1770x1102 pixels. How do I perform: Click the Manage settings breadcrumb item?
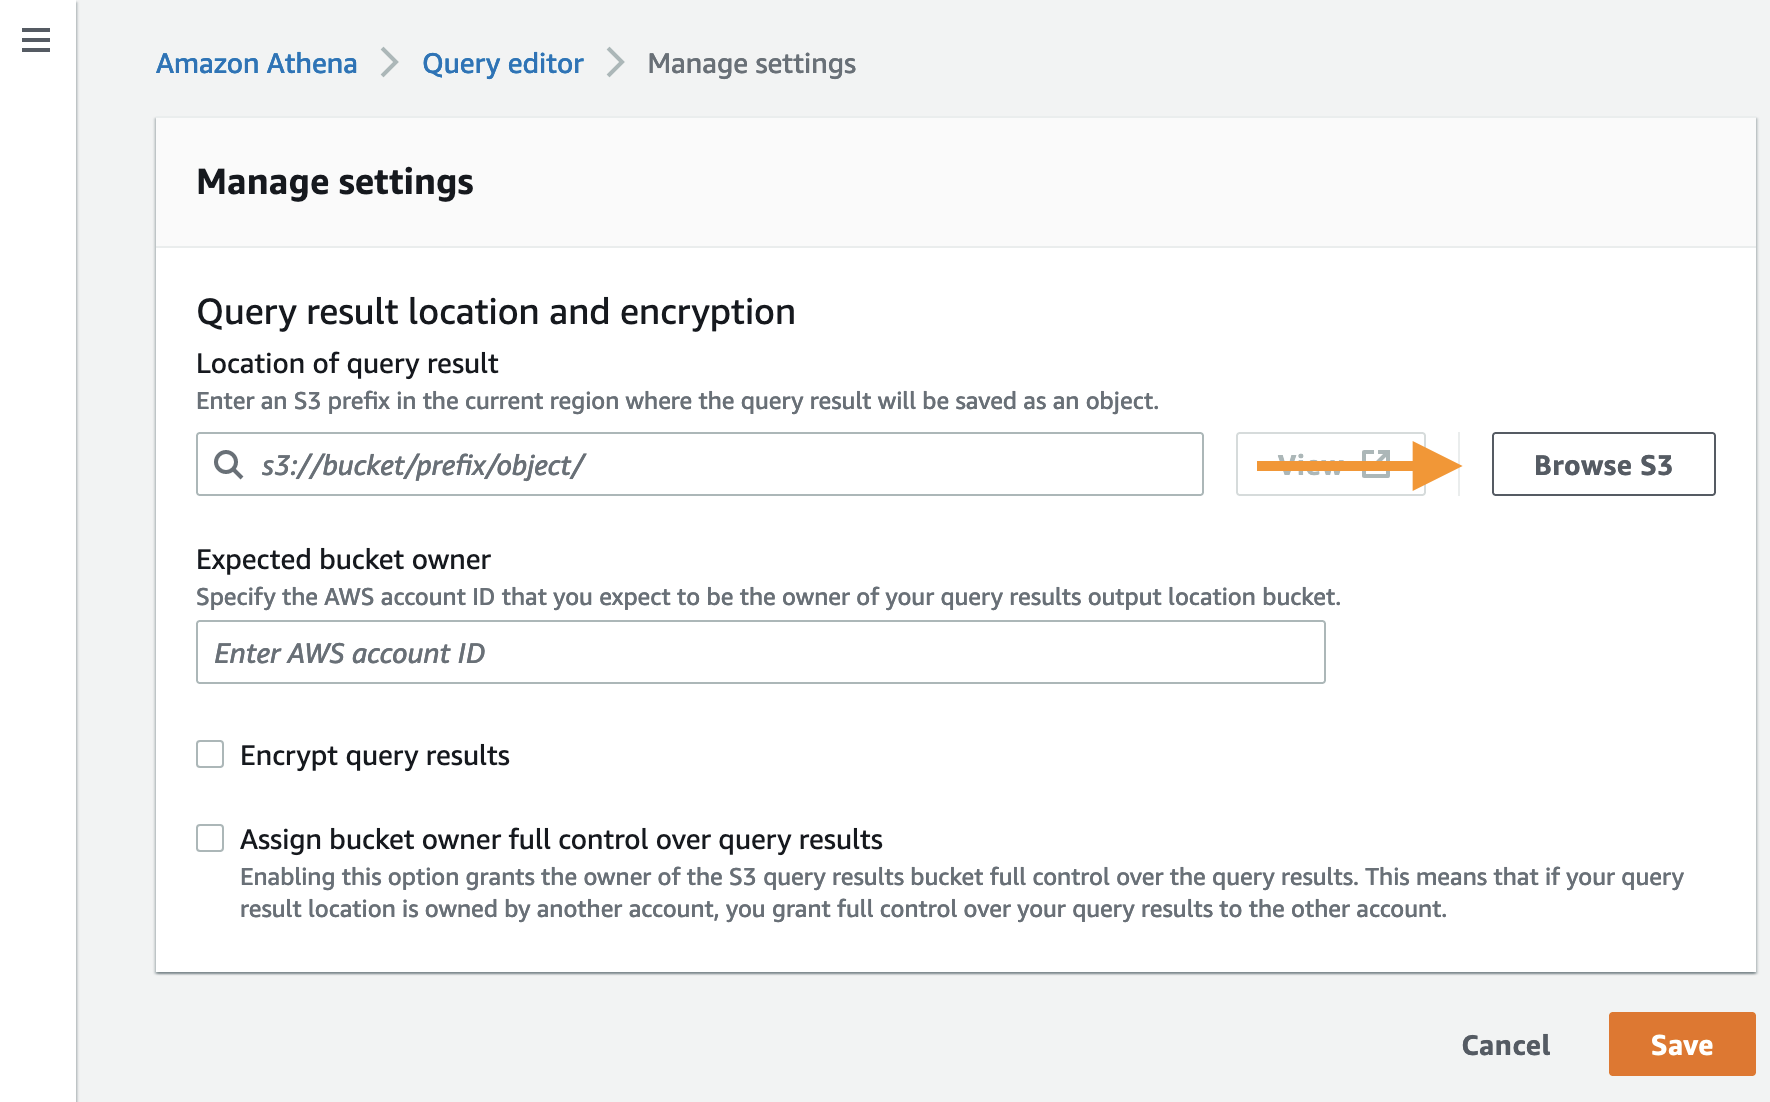click(751, 63)
